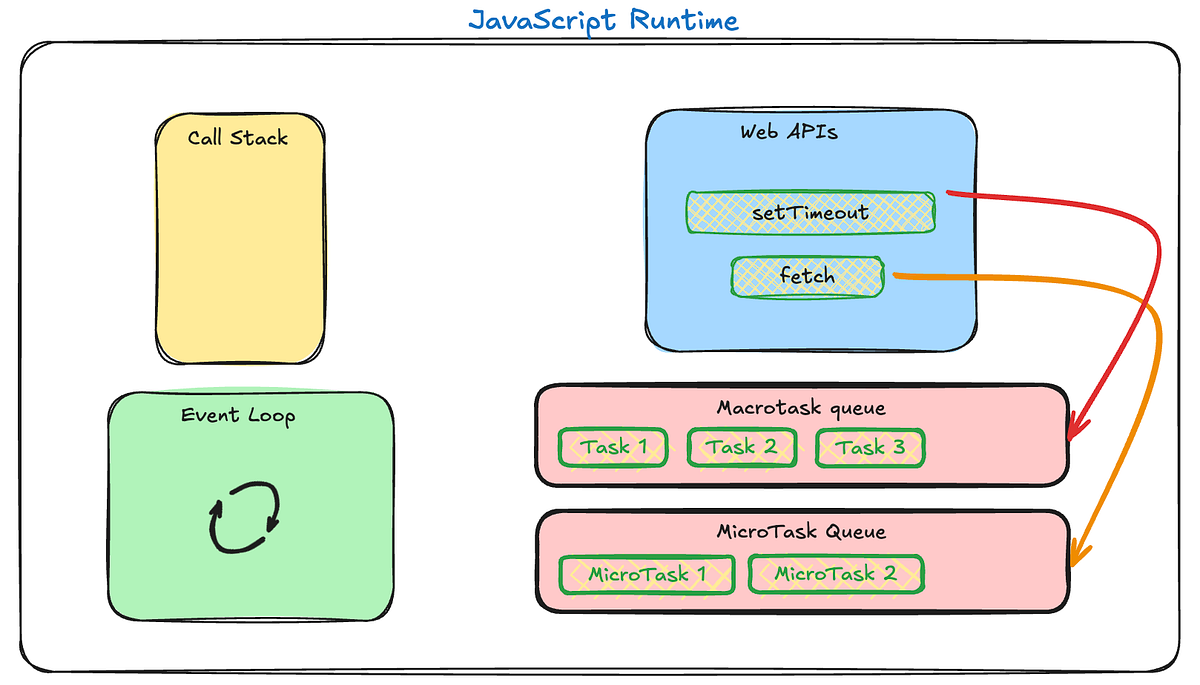Viewport: 1200px width, 685px height.
Task: Click the Macrotask queue header label
Action: click(801, 407)
